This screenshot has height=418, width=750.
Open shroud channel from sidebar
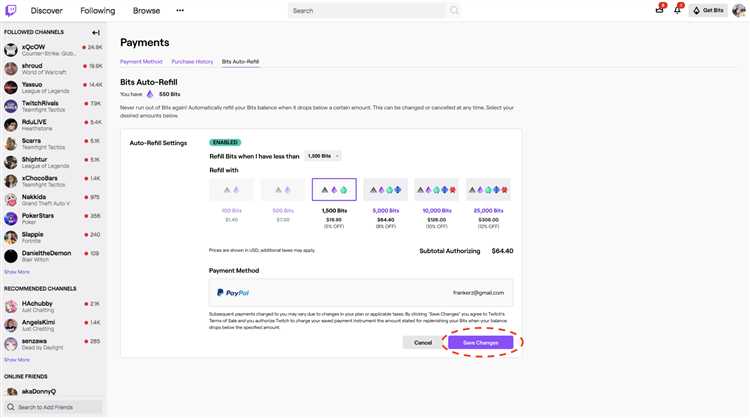pos(53,68)
